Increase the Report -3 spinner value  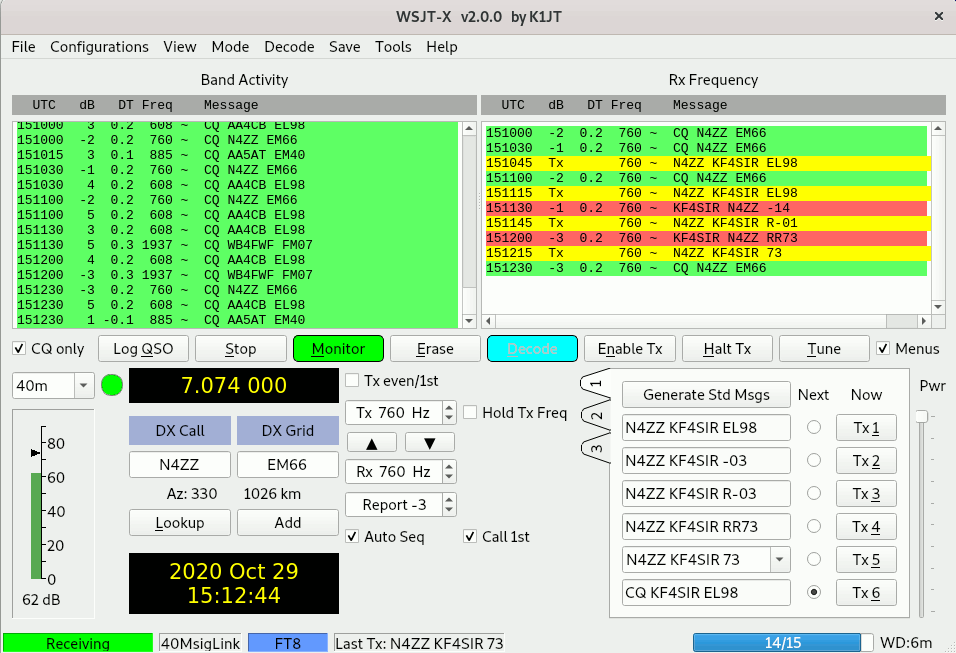pos(449,499)
